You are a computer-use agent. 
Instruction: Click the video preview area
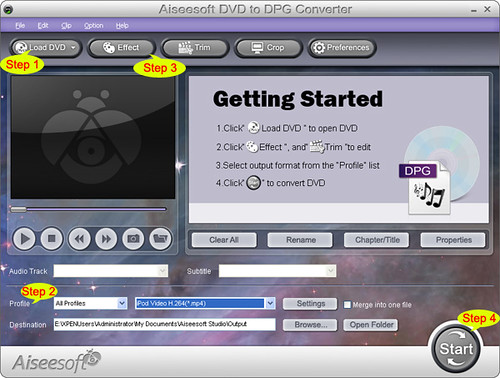point(93,137)
